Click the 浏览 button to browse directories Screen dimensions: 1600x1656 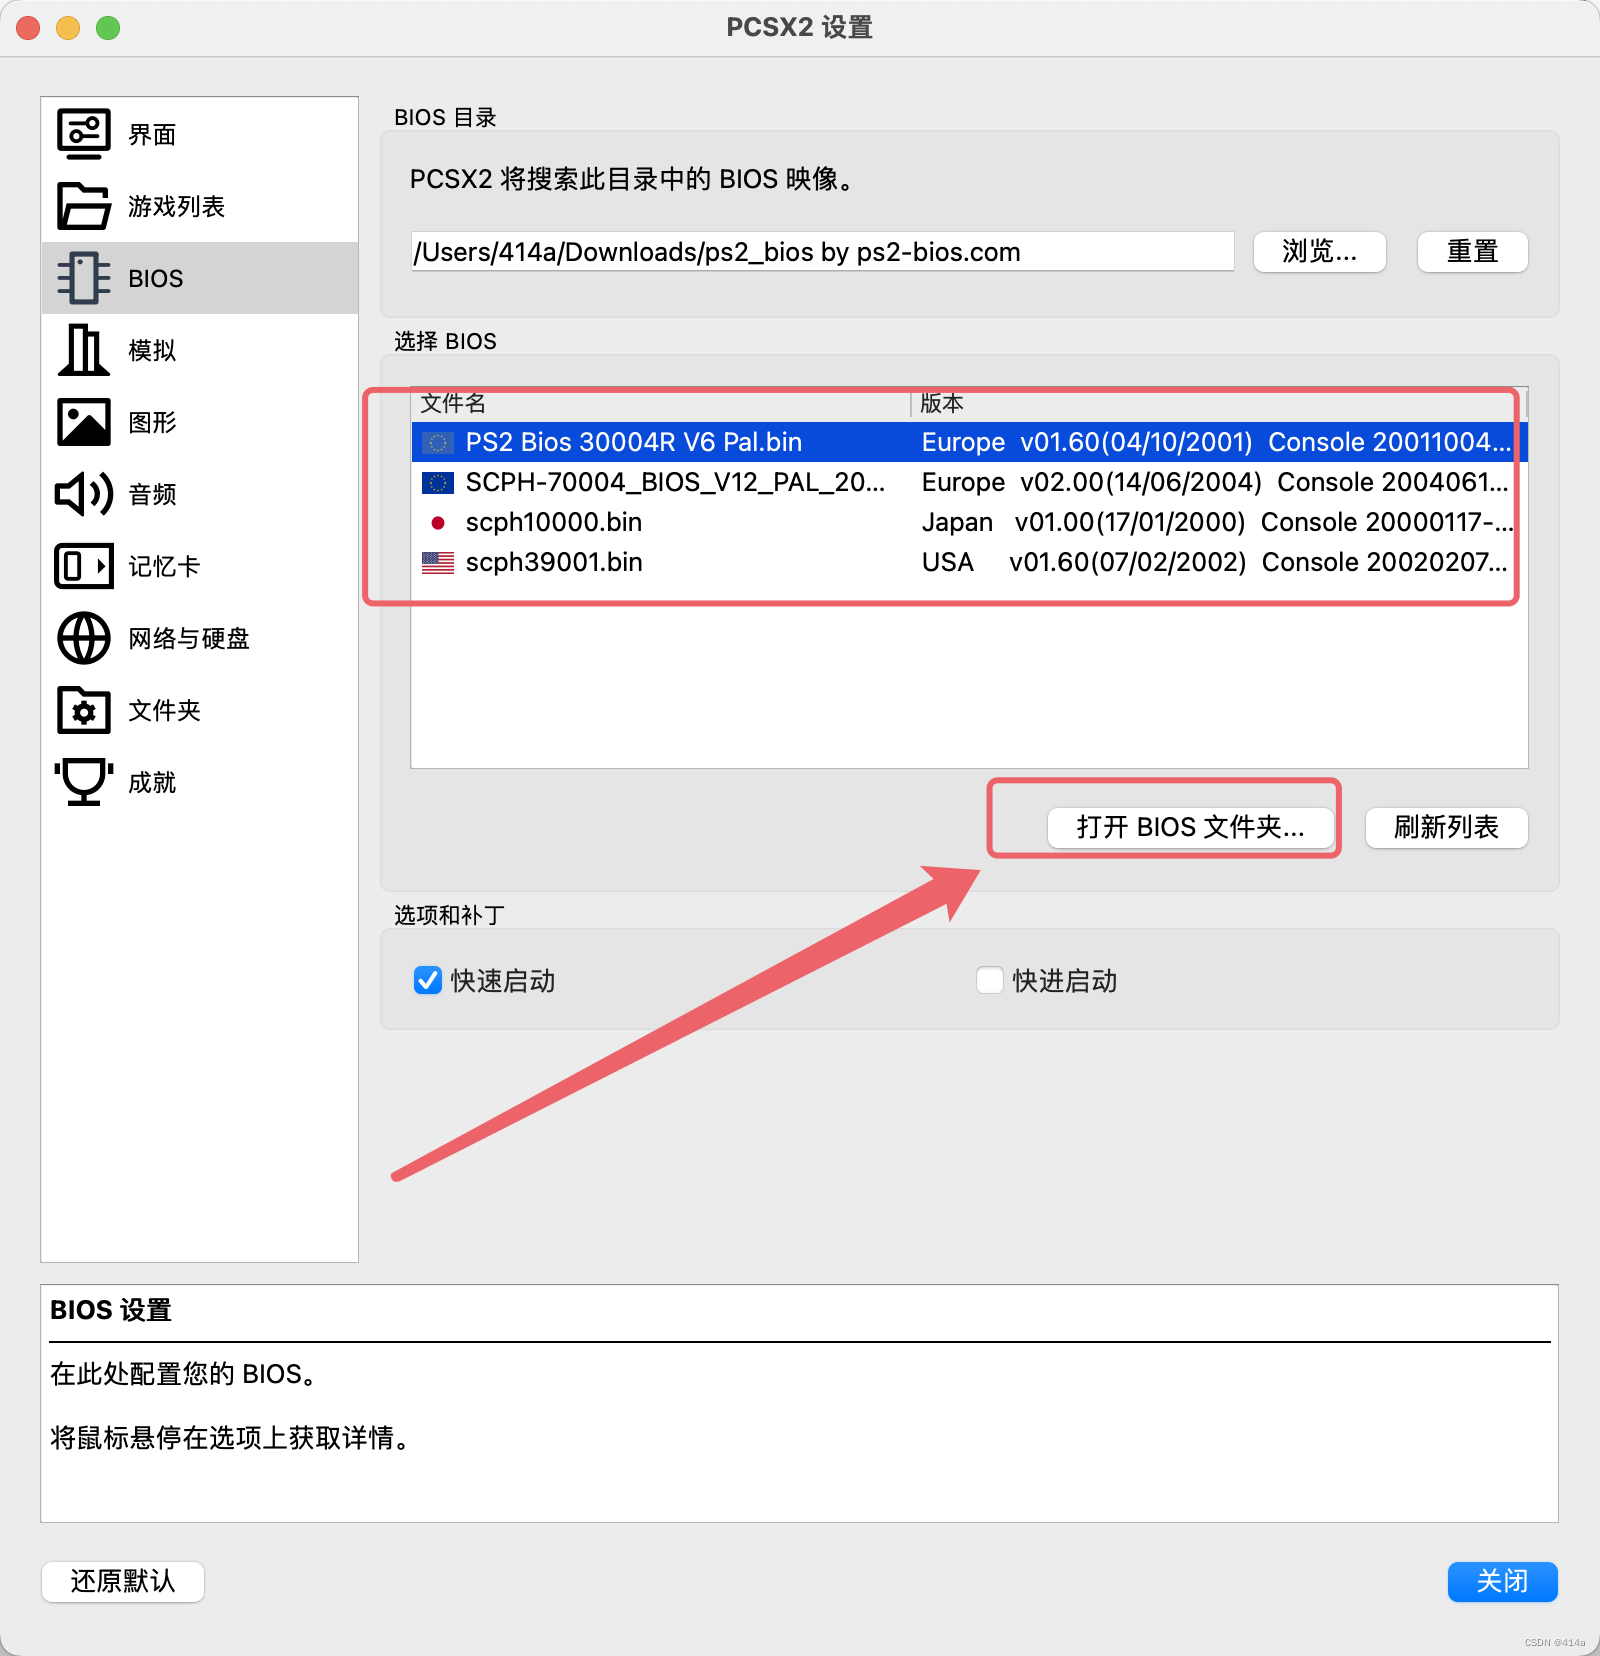[1318, 252]
